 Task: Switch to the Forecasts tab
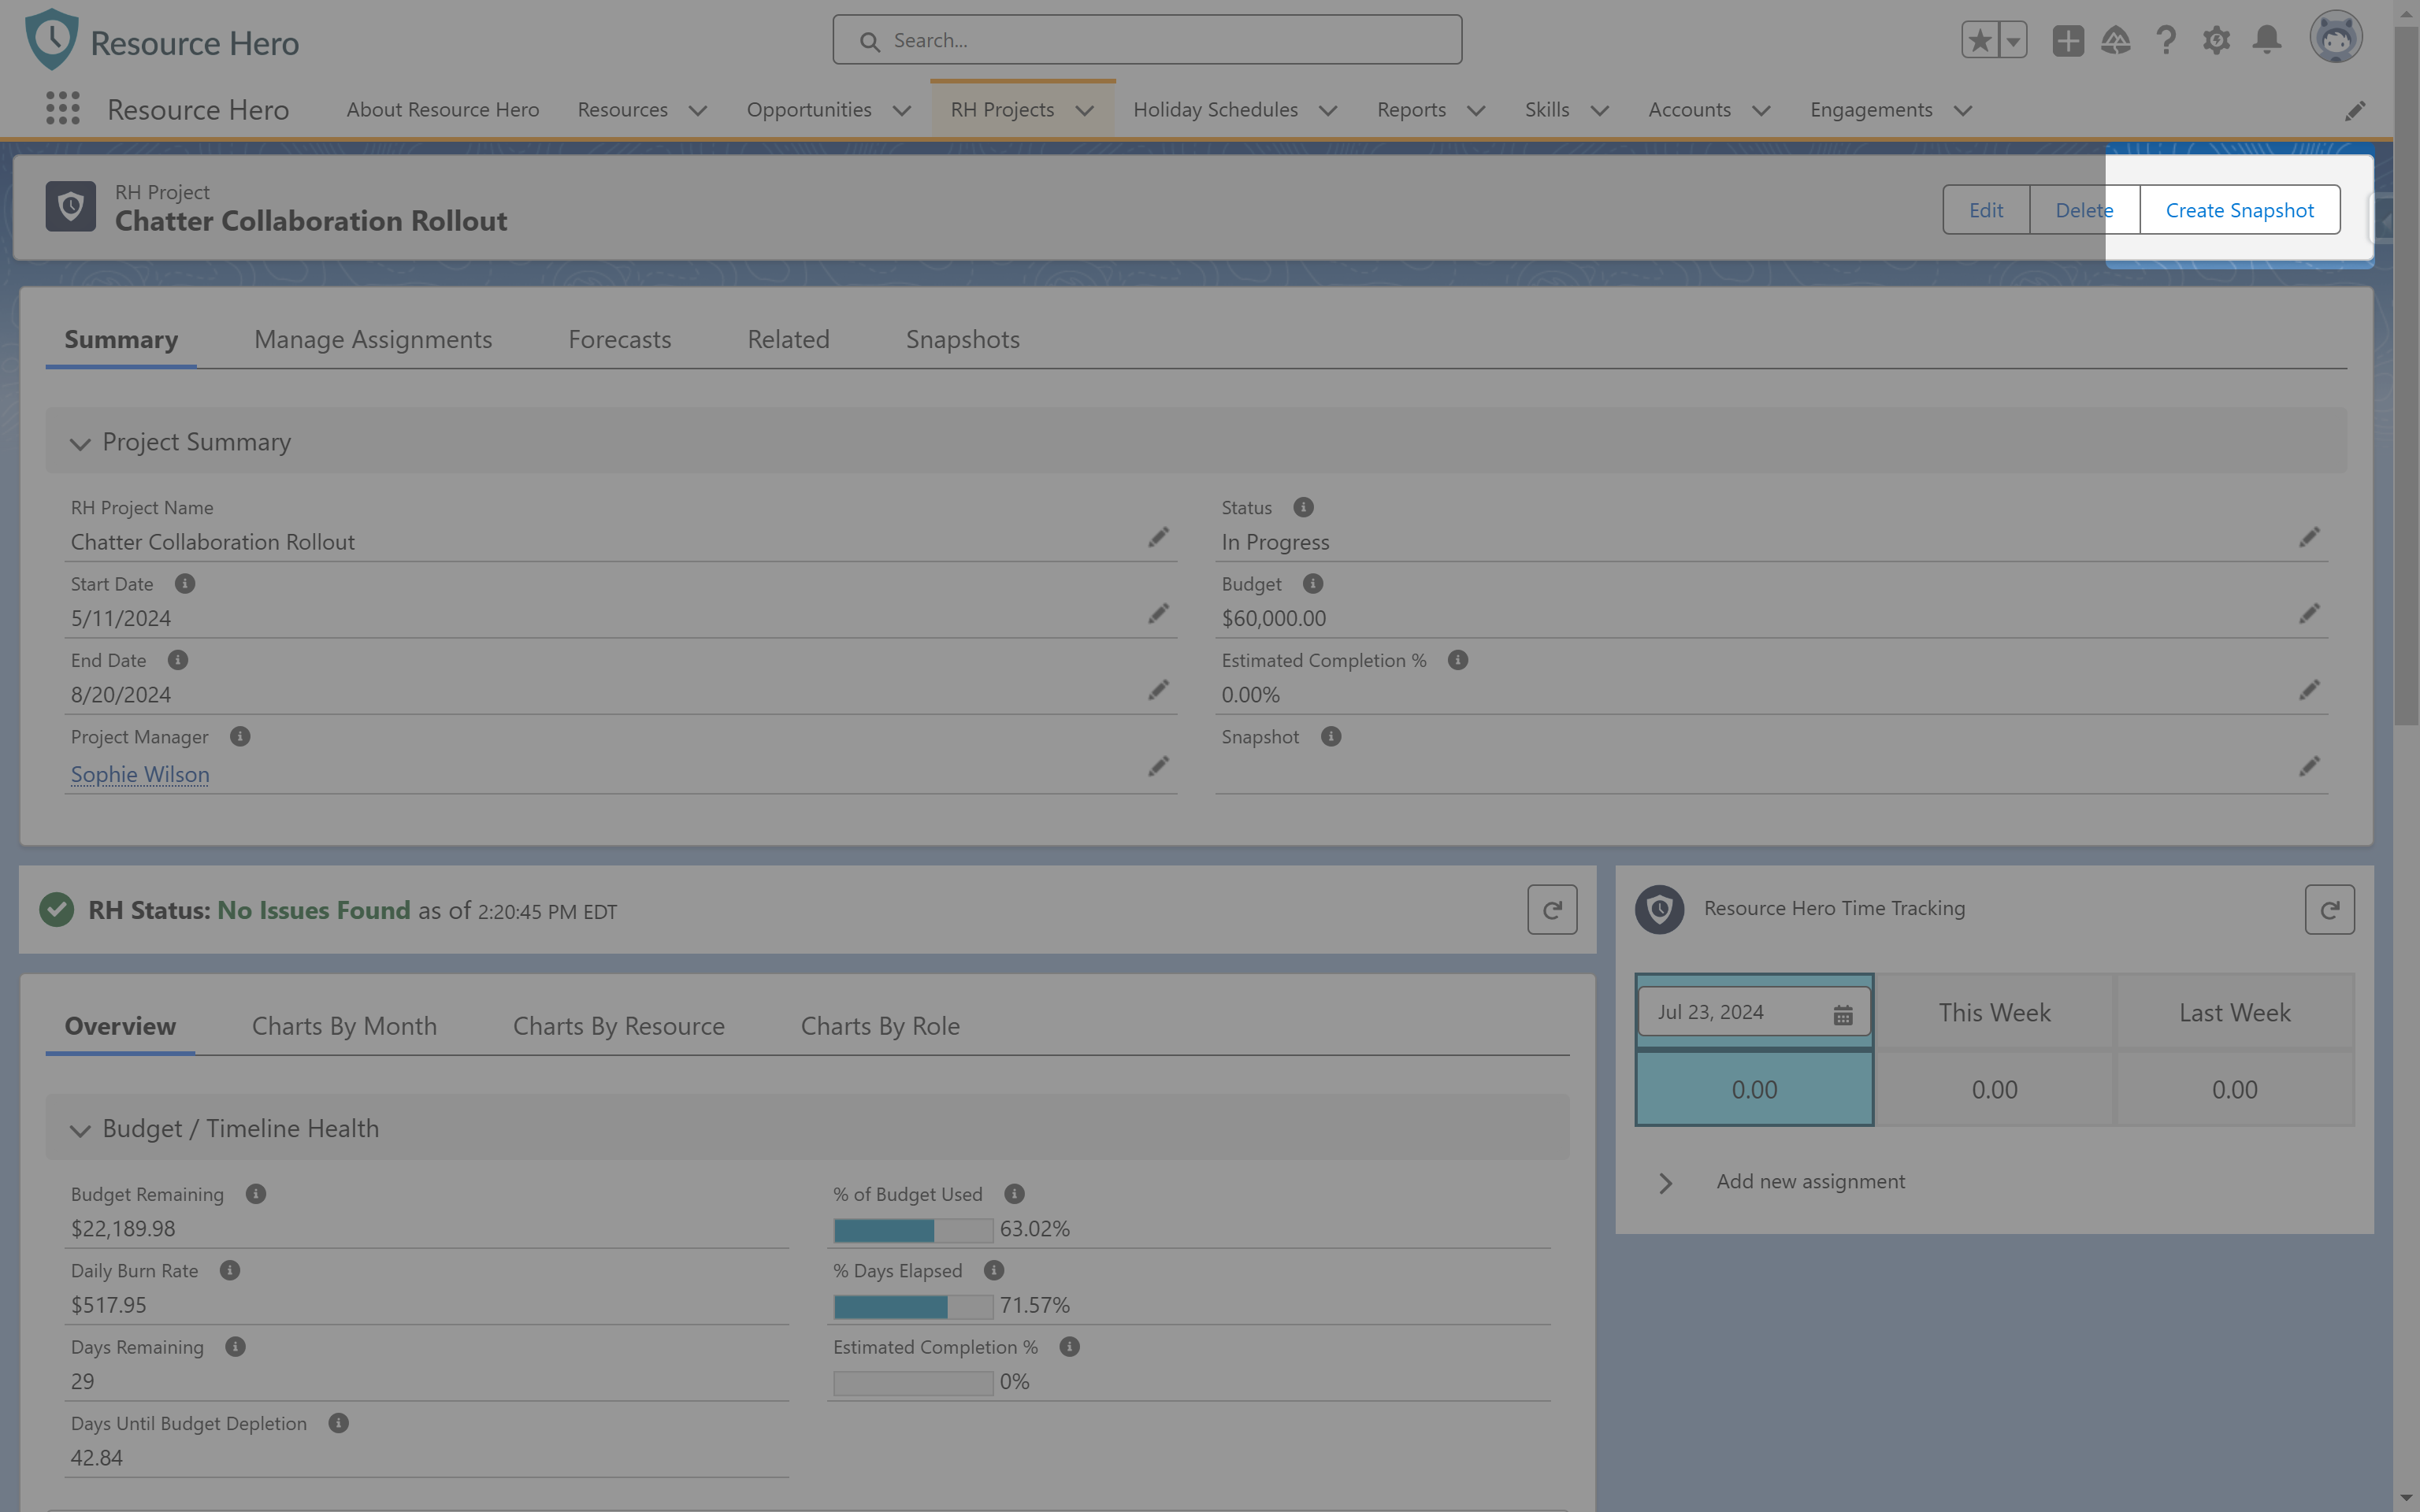coord(620,339)
